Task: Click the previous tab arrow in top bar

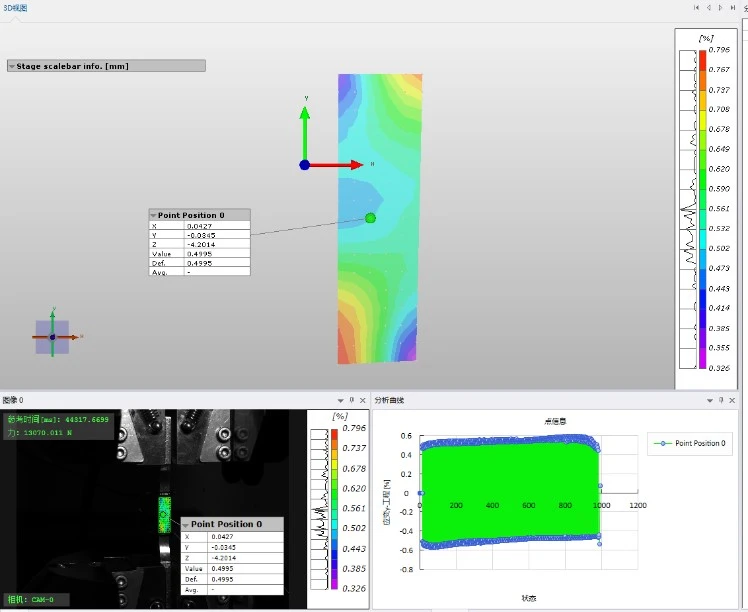Action: pos(709,8)
